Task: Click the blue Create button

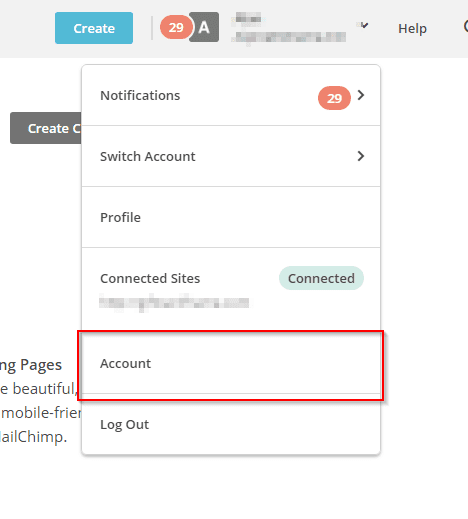Action: 94,28
